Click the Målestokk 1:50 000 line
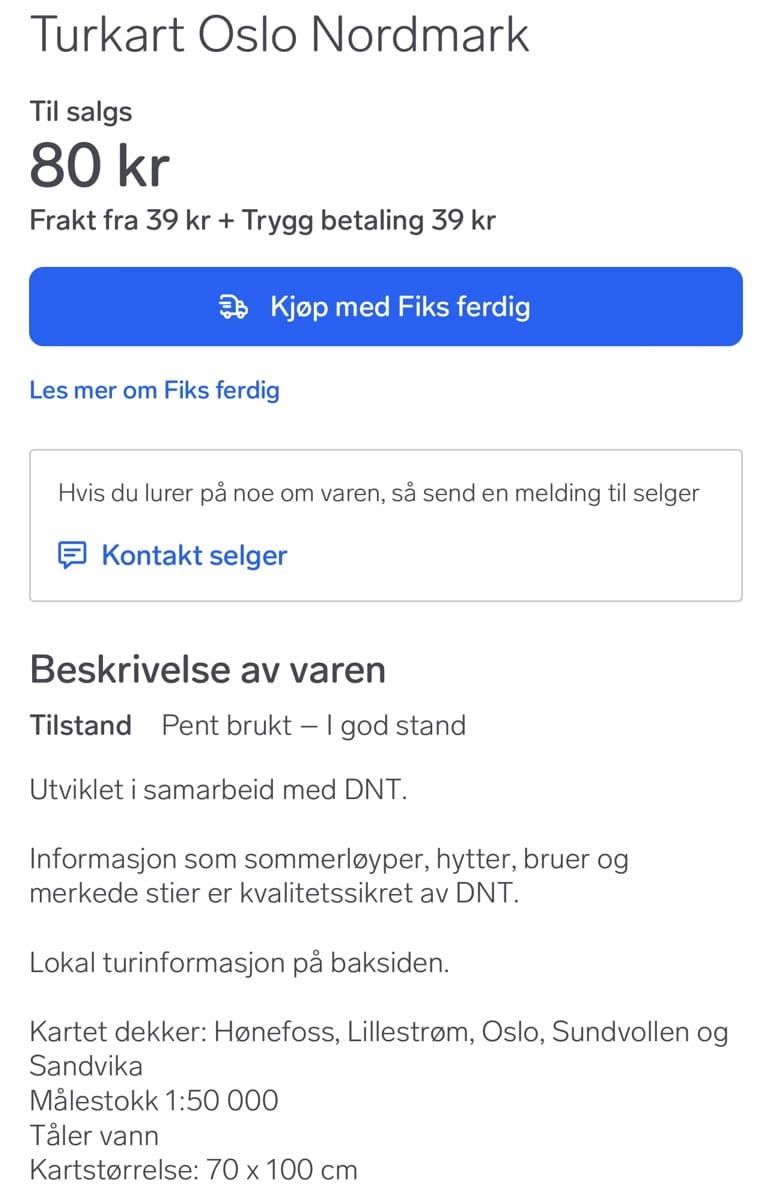Image resolution: width=772 pixels, height=1200 pixels. point(153,1101)
